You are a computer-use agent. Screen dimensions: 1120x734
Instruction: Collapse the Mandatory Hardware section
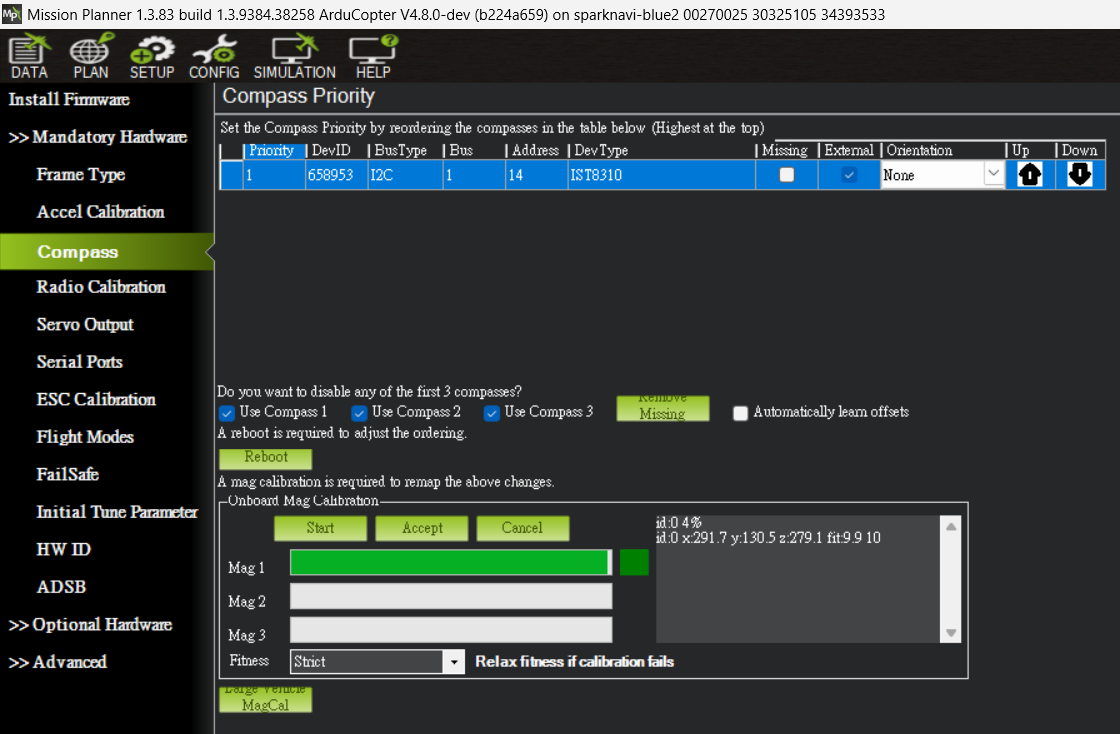click(98, 136)
